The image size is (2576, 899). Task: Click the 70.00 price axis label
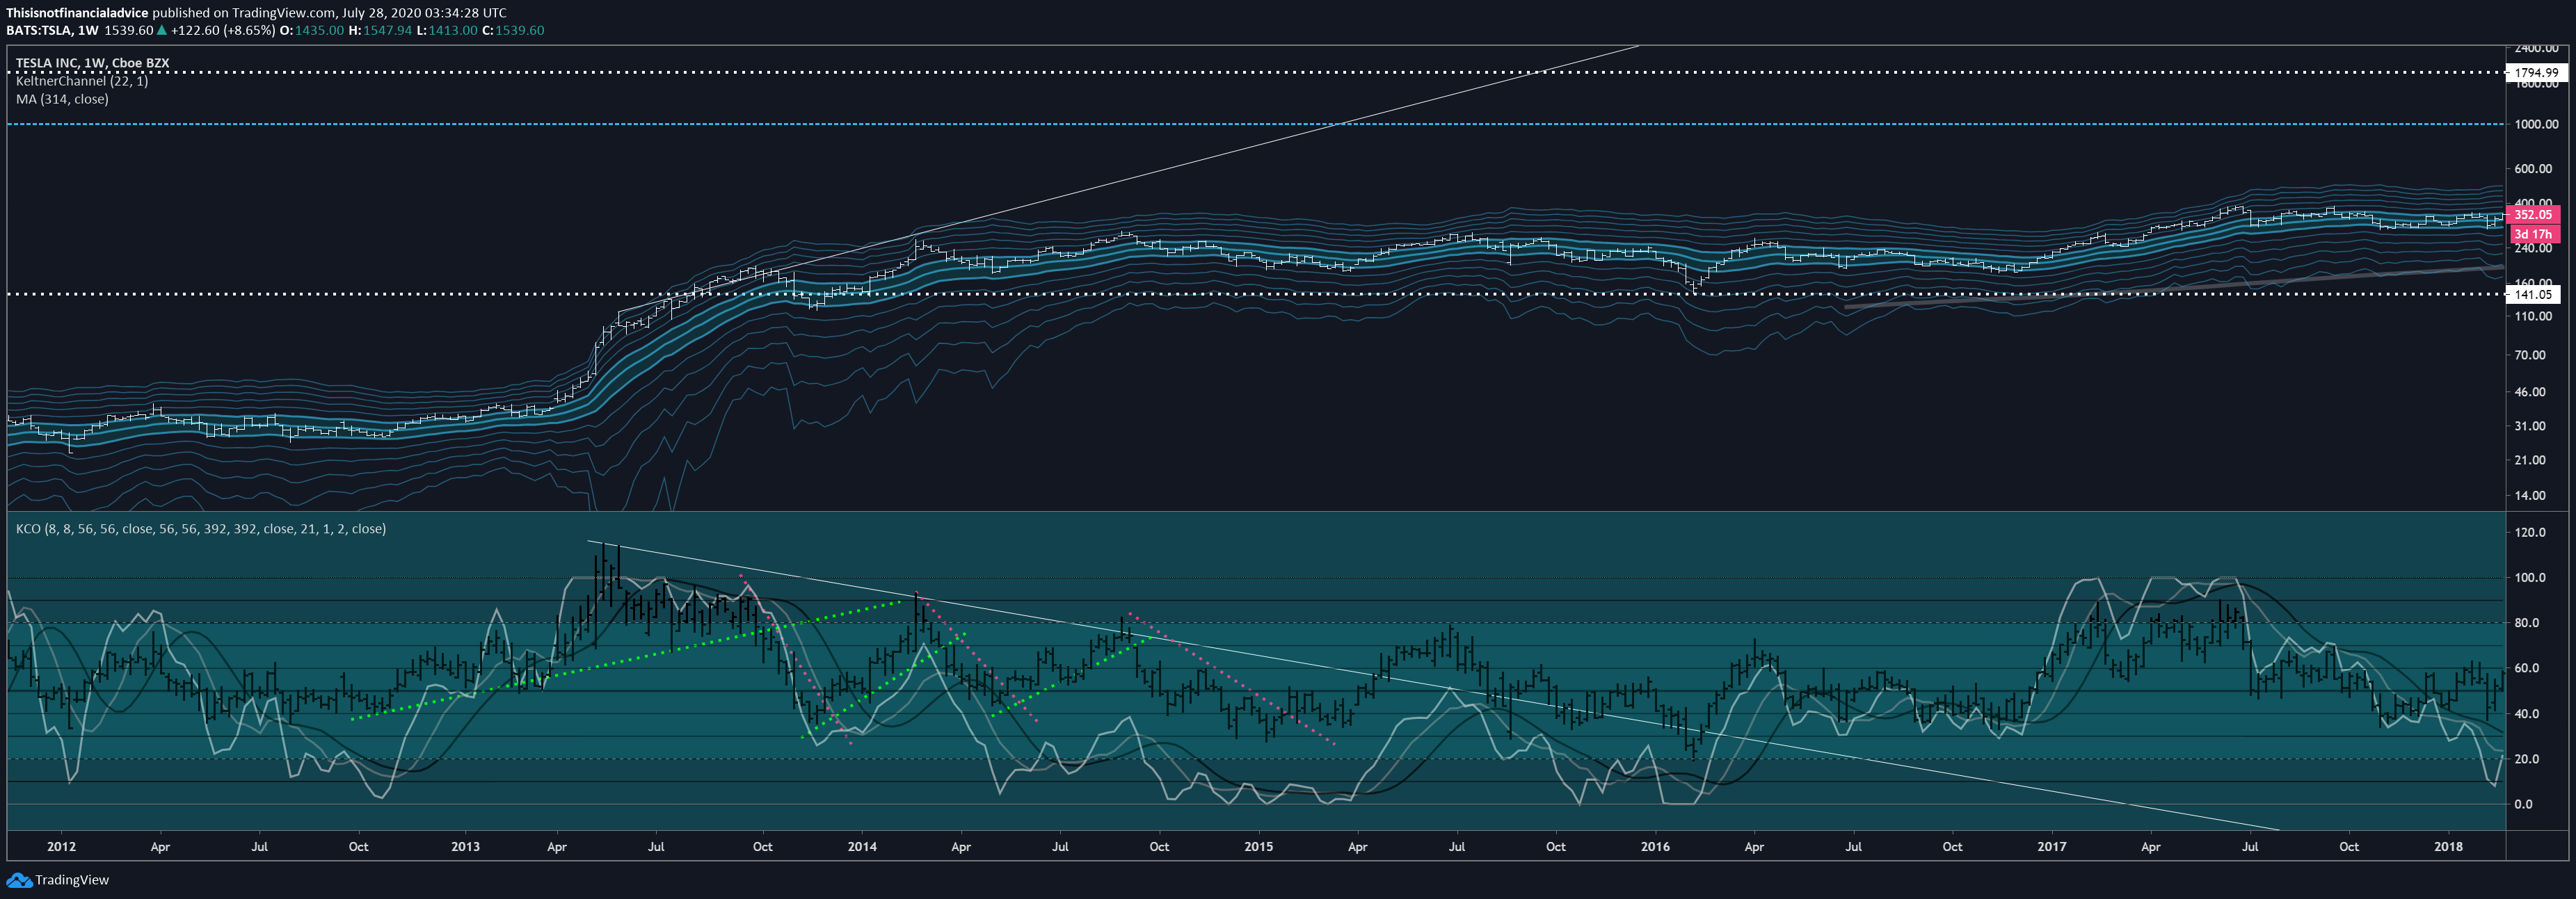(2530, 354)
